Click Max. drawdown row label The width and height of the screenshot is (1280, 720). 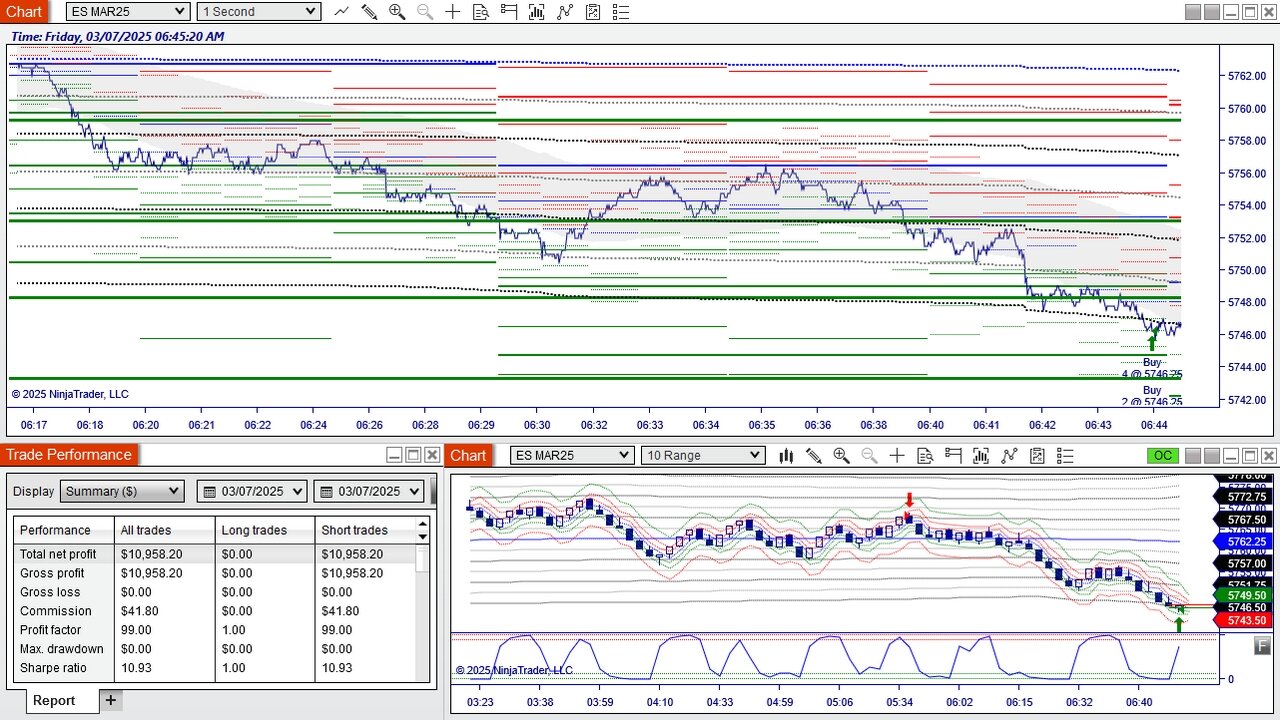pos(62,649)
